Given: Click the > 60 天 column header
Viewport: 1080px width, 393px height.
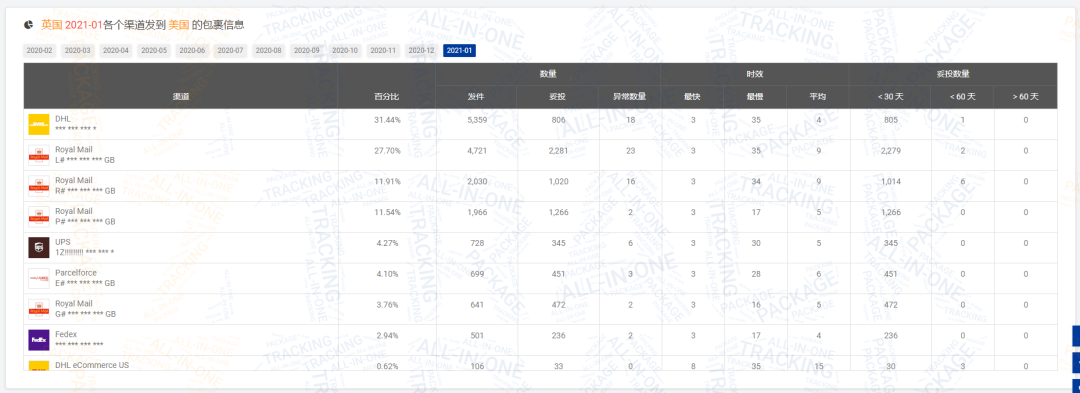Looking at the screenshot, I should [1026, 97].
